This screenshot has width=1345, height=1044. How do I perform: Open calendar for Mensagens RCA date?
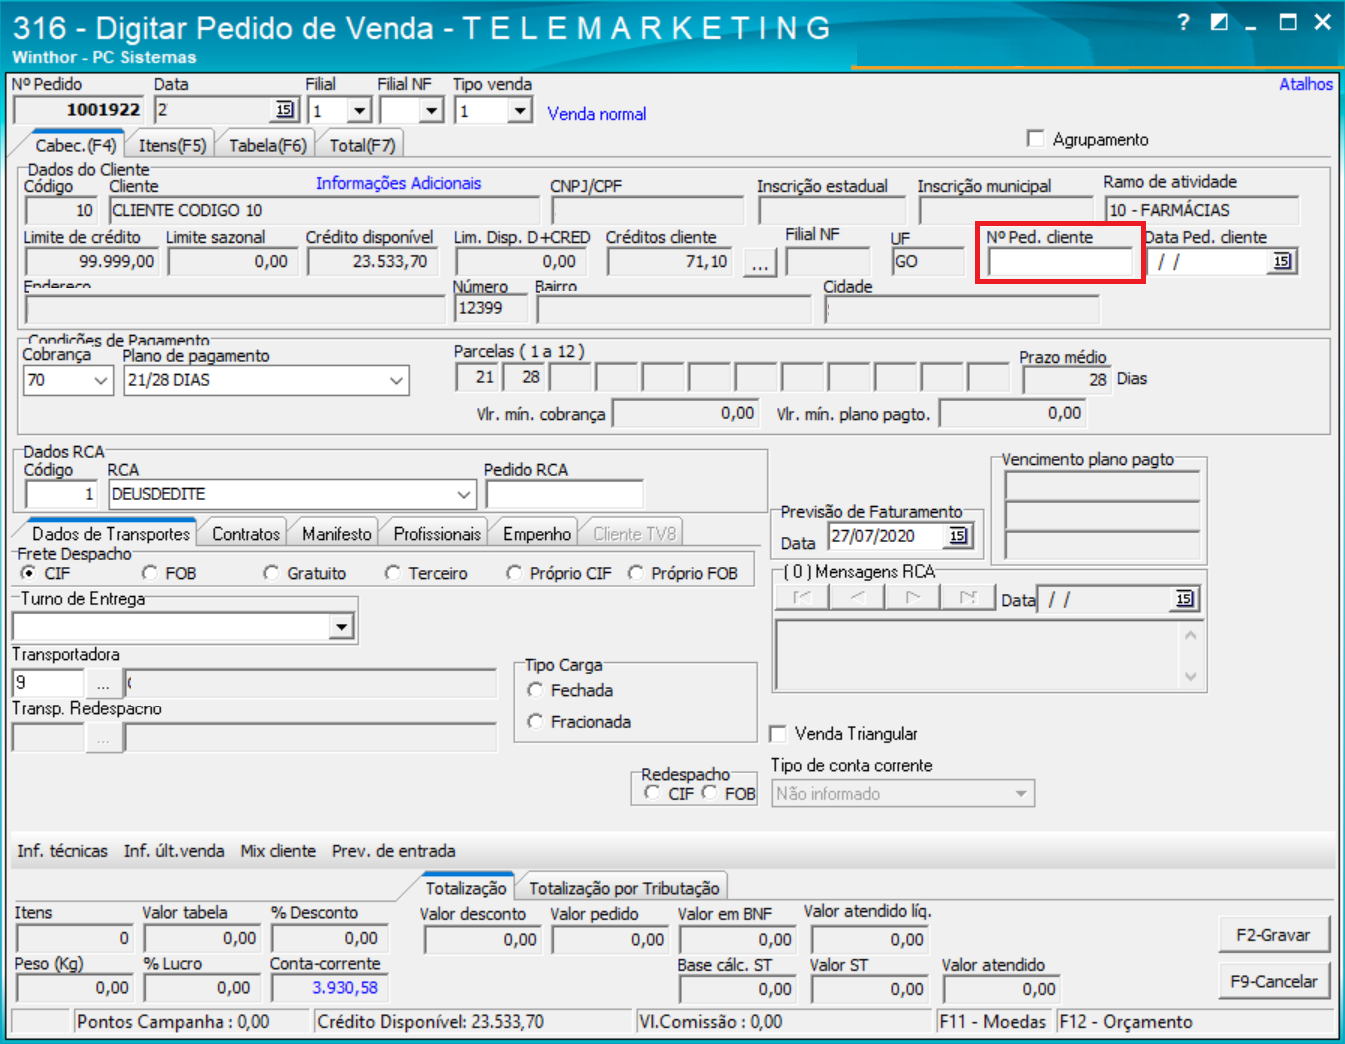pyautogui.click(x=1184, y=599)
